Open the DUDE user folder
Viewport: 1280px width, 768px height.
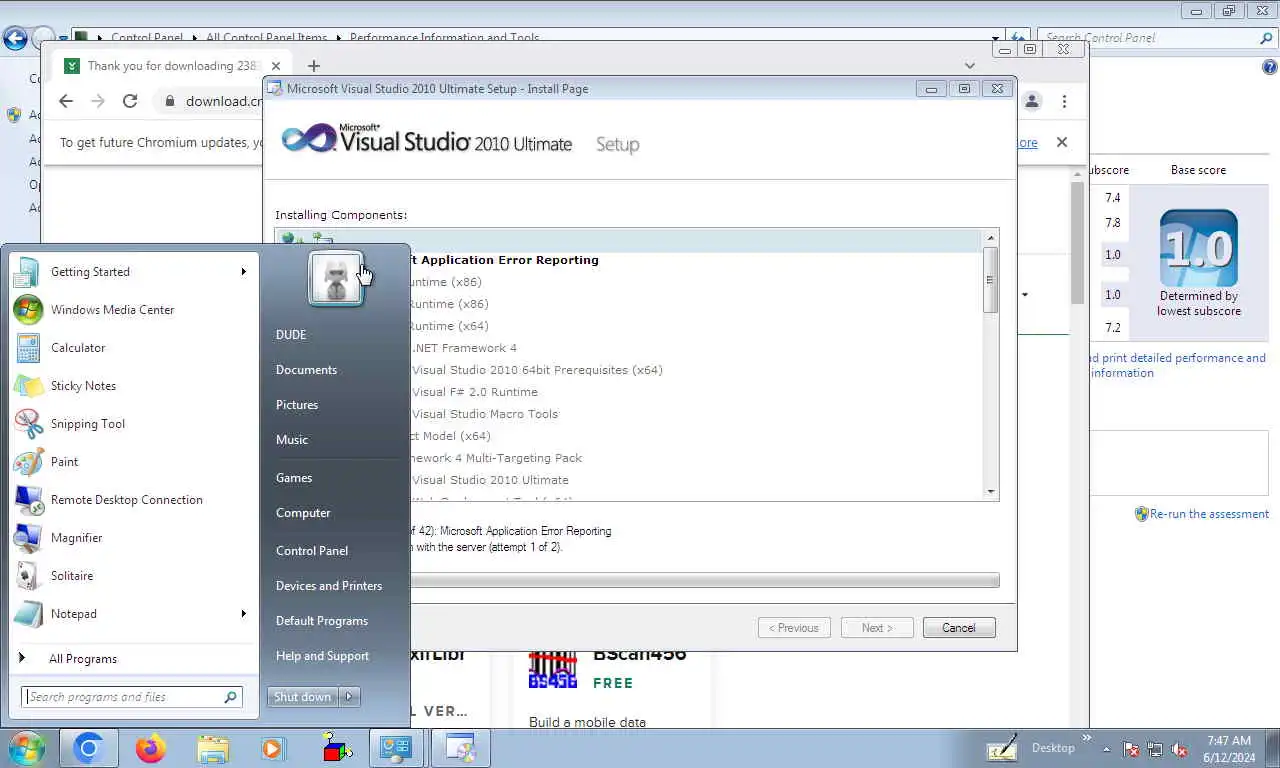pyautogui.click(x=291, y=335)
